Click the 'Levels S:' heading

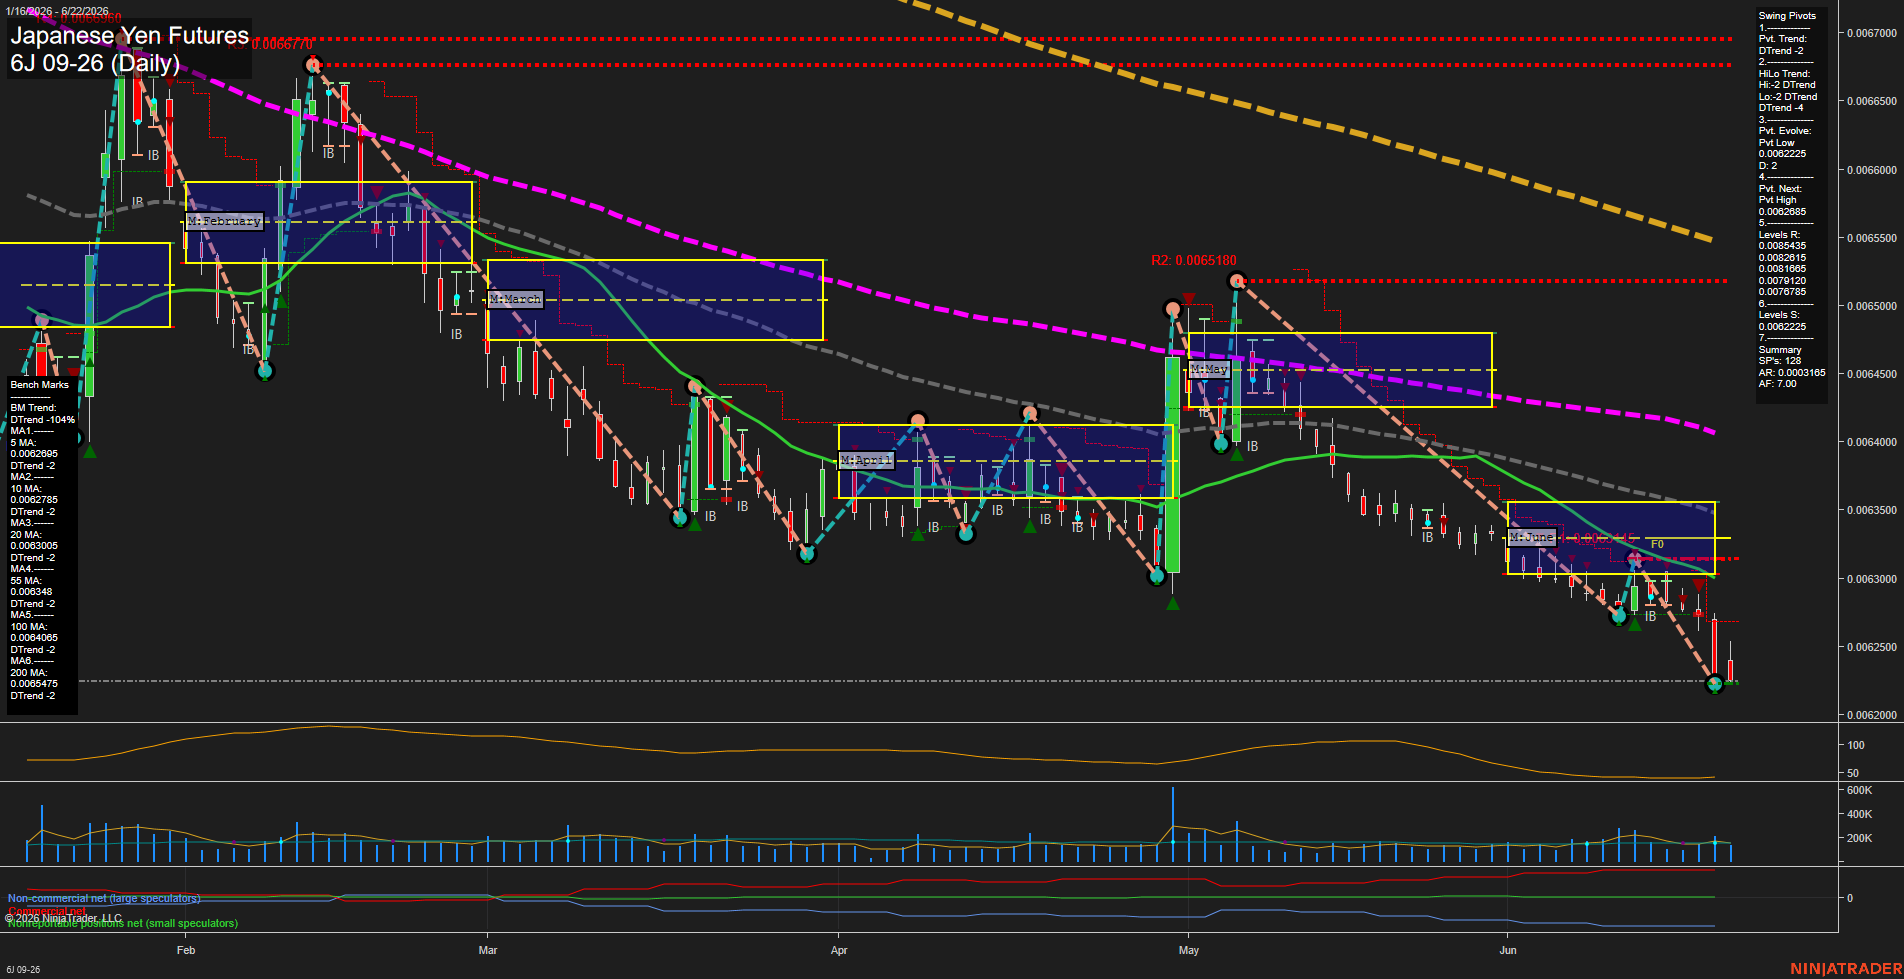tap(1779, 315)
